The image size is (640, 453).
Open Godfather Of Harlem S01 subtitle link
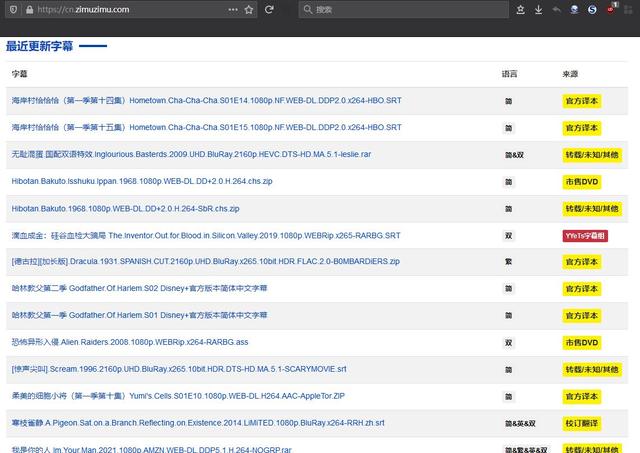tap(139, 315)
